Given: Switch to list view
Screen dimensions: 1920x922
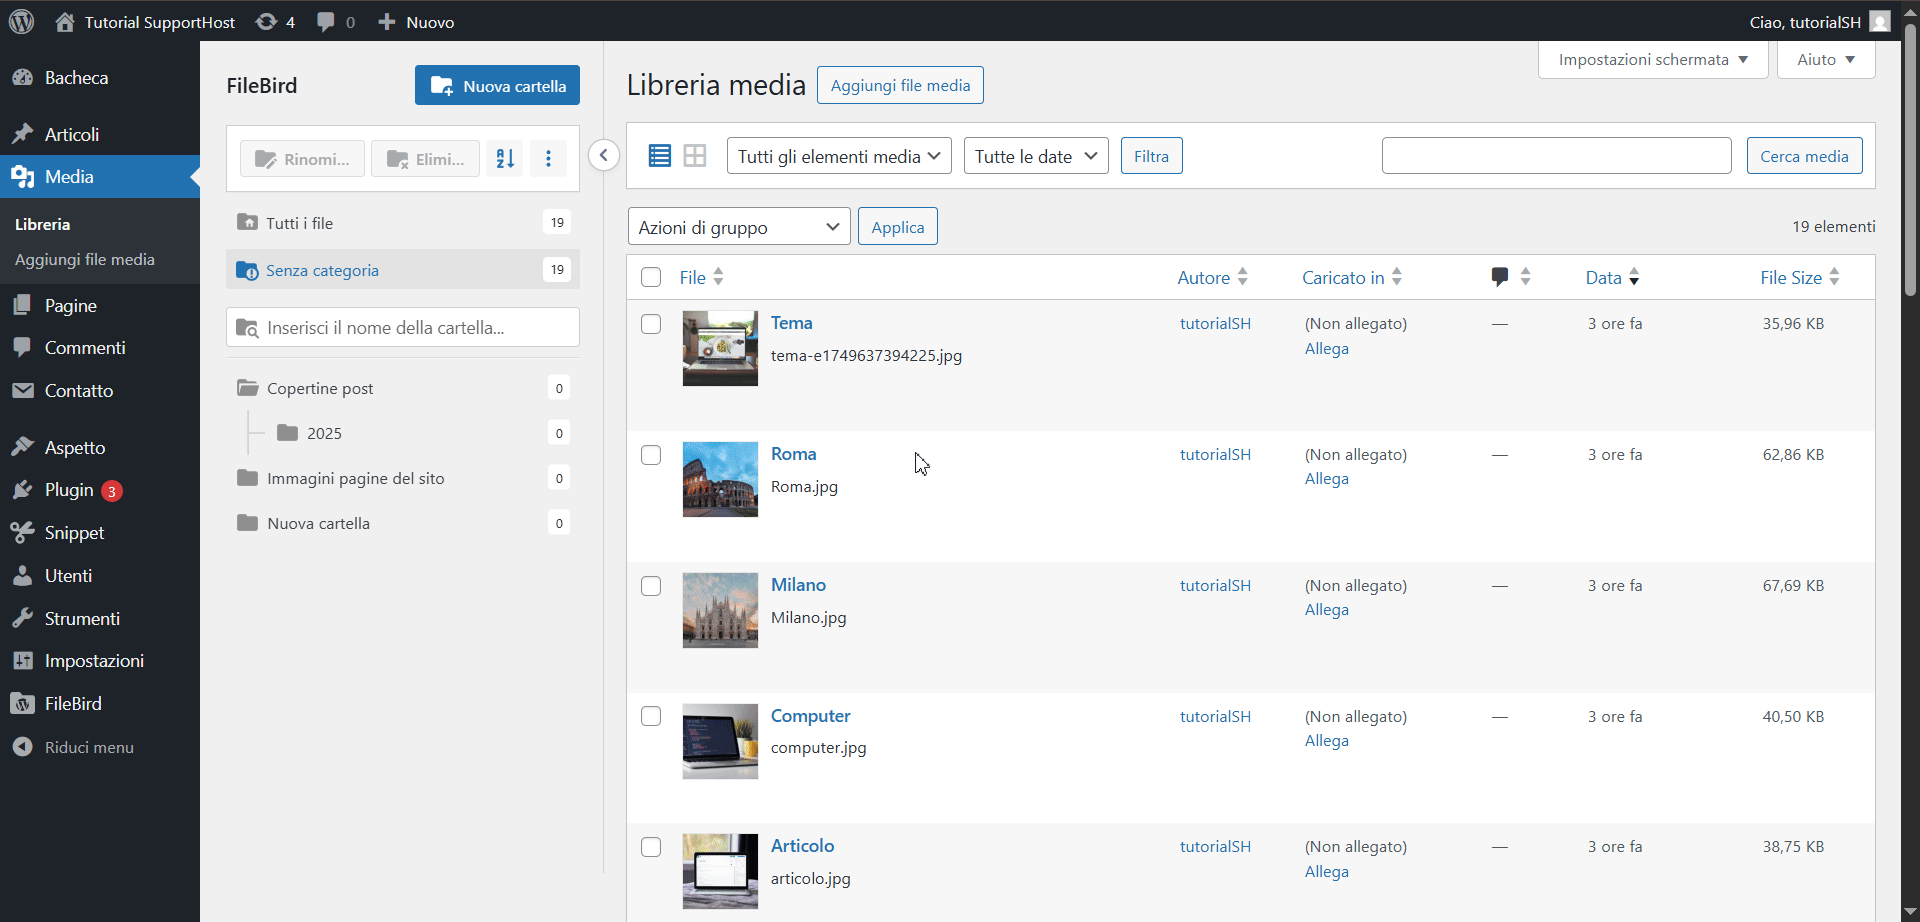Looking at the screenshot, I should click(660, 156).
